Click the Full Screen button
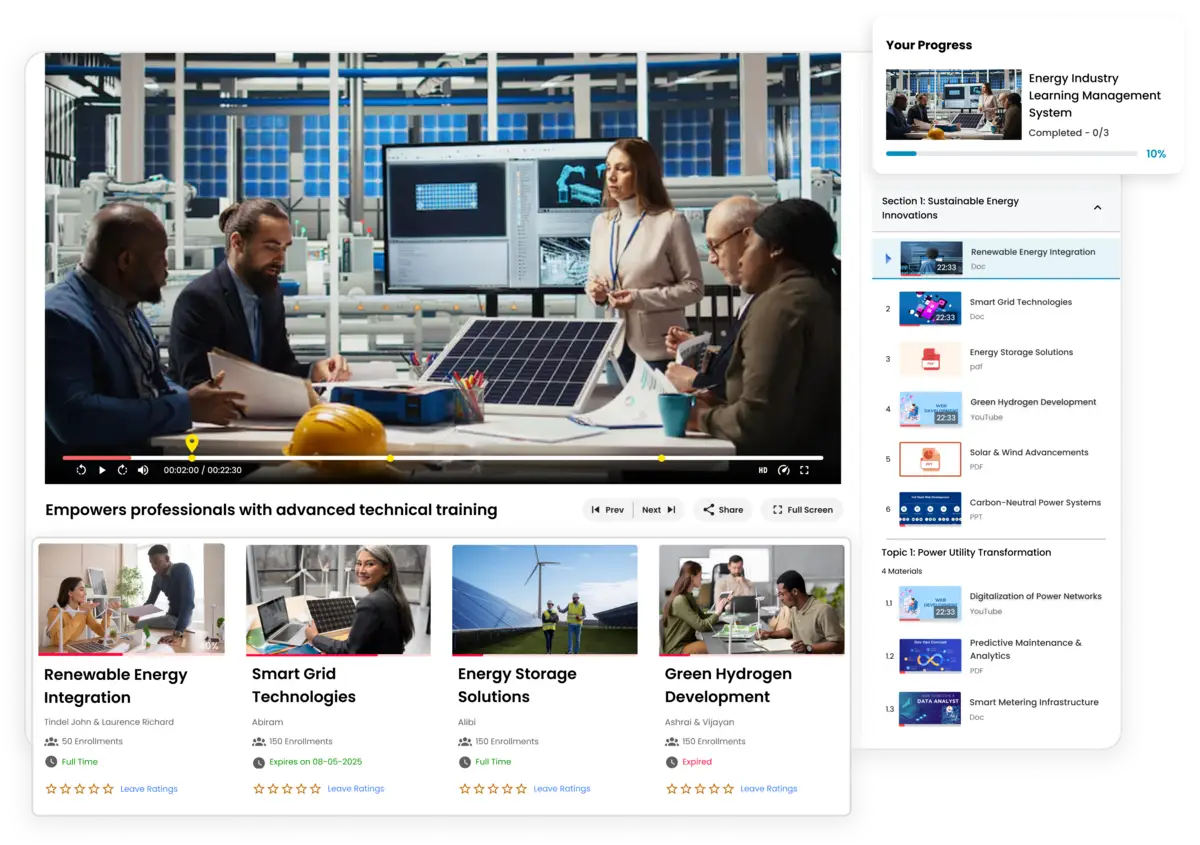 pyautogui.click(x=801, y=509)
